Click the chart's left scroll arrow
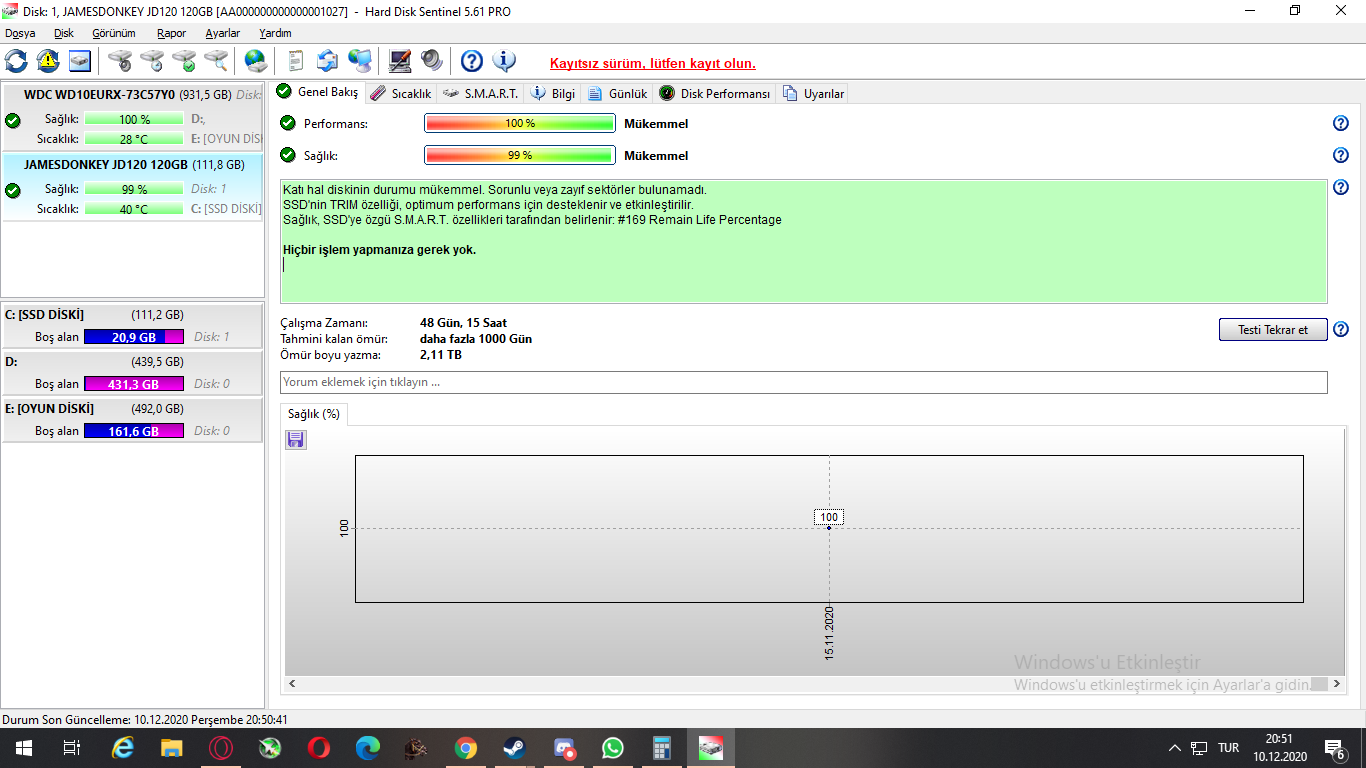Image resolution: width=1366 pixels, height=768 pixels. coord(293,684)
